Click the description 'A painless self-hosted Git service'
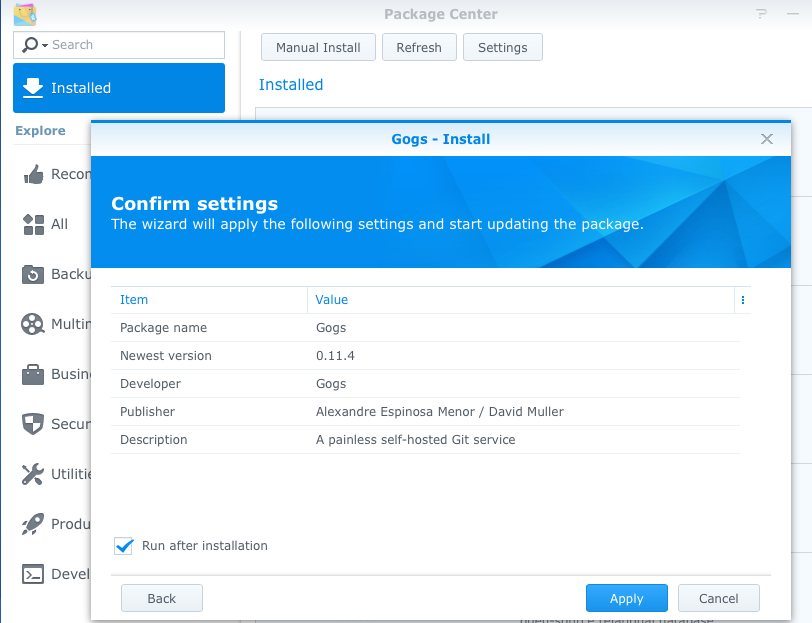812x623 pixels. click(x=415, y=440)
